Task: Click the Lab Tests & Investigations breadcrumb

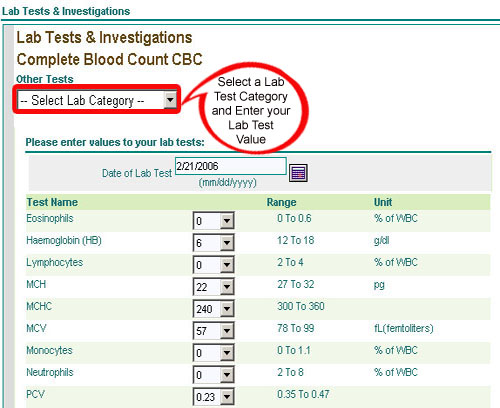Action: coord(66,11)
